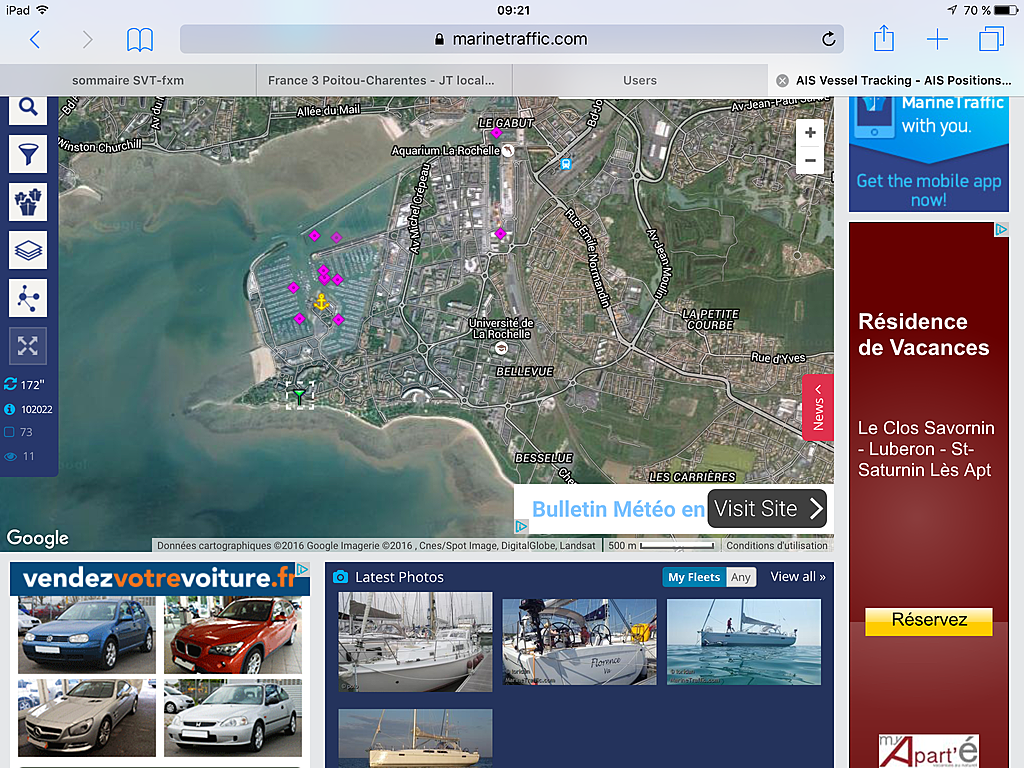Show all Safari tabs overview
The image size is (1024, 768).
(991, 39)
